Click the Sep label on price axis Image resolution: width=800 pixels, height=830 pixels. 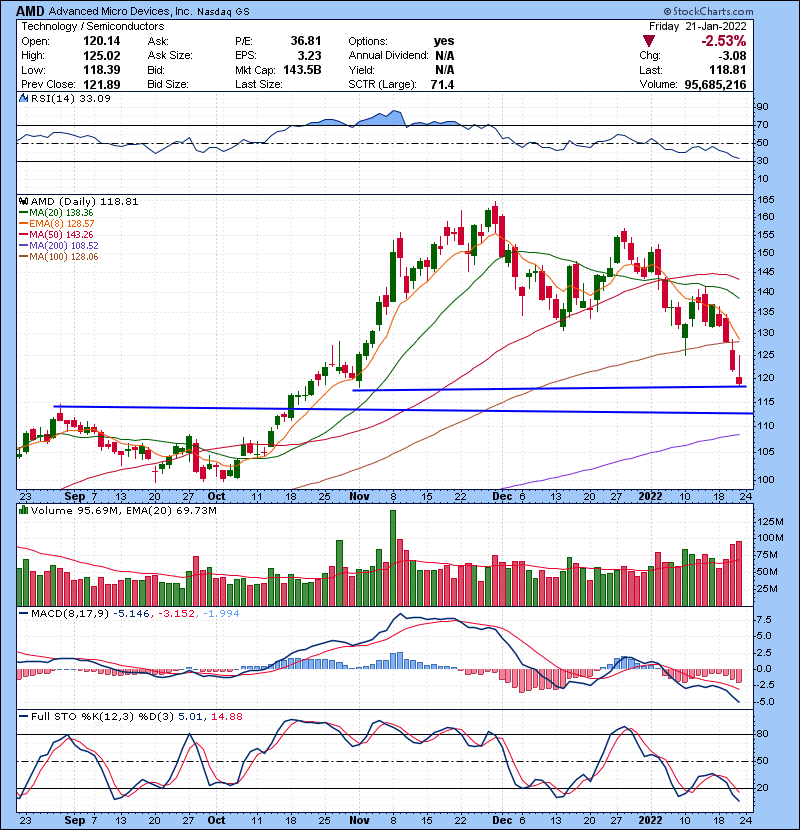(x=74, y=496)
